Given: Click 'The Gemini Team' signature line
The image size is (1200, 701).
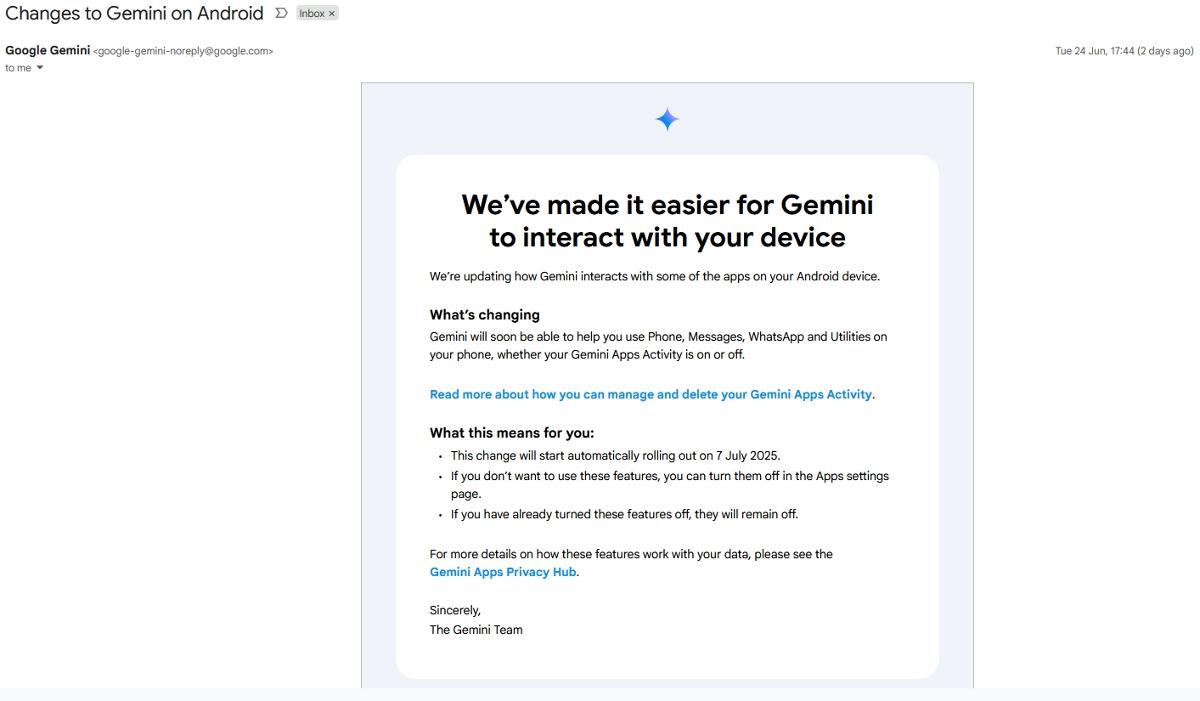Looking at the screenshot, I should click(475, 629).
